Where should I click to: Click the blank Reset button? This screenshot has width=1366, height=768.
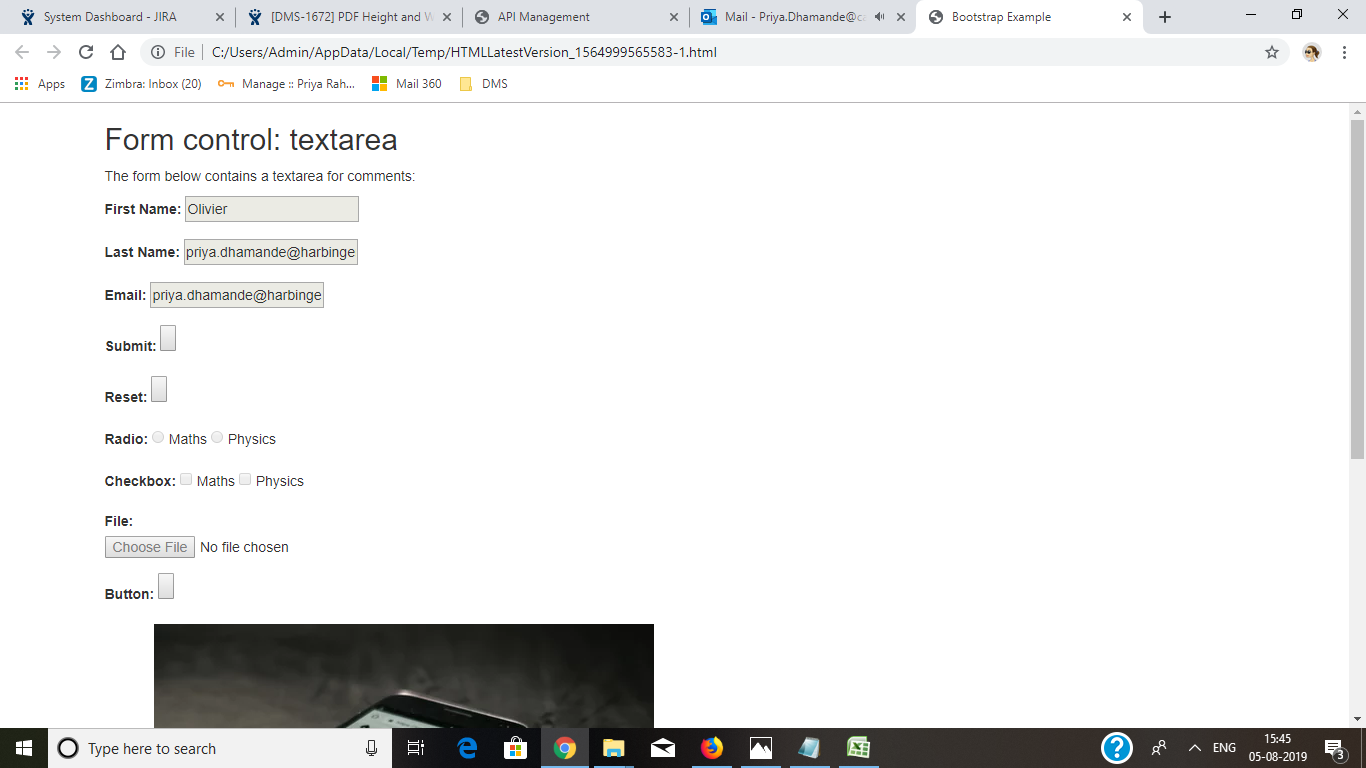[159, 389]
